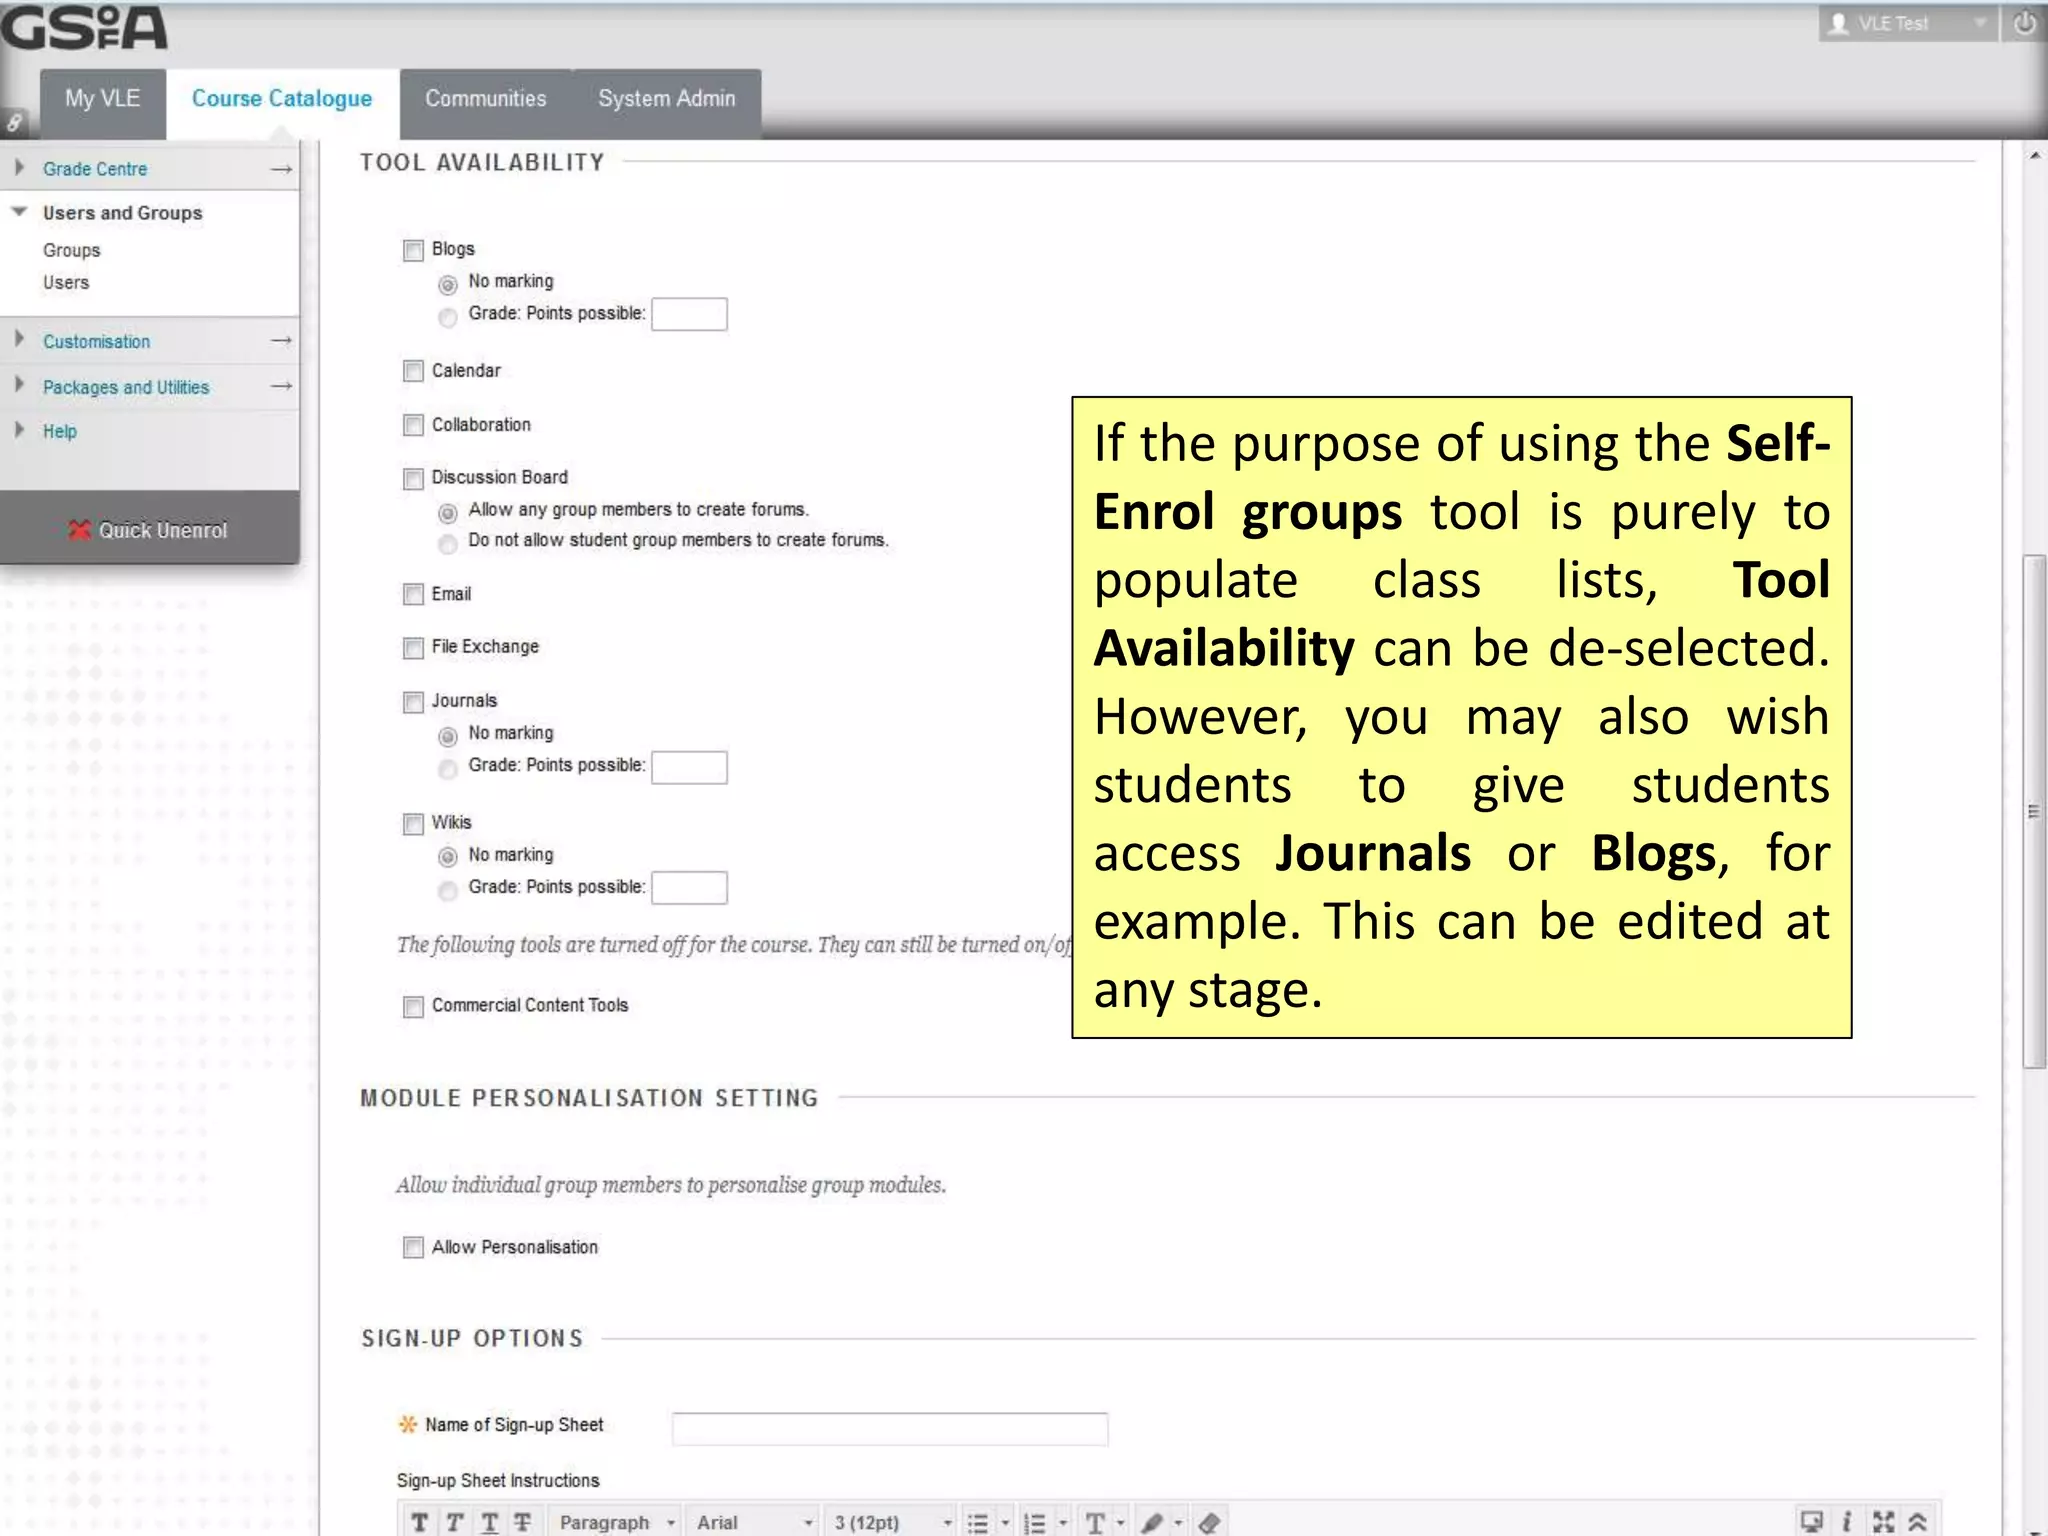The width and height of the screenshot is (2048, 1536).
Task: Click the strikethrough text formatting icon
Action: [522, 1522]
